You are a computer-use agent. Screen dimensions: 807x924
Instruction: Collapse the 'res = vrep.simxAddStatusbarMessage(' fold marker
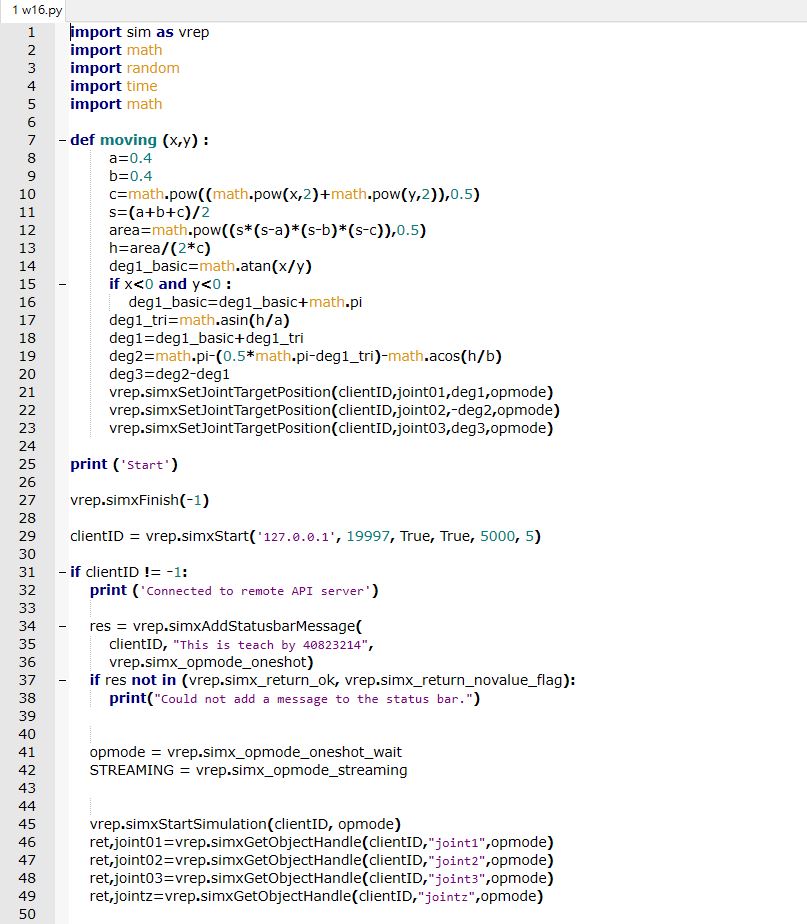click(x=62, y=626)
